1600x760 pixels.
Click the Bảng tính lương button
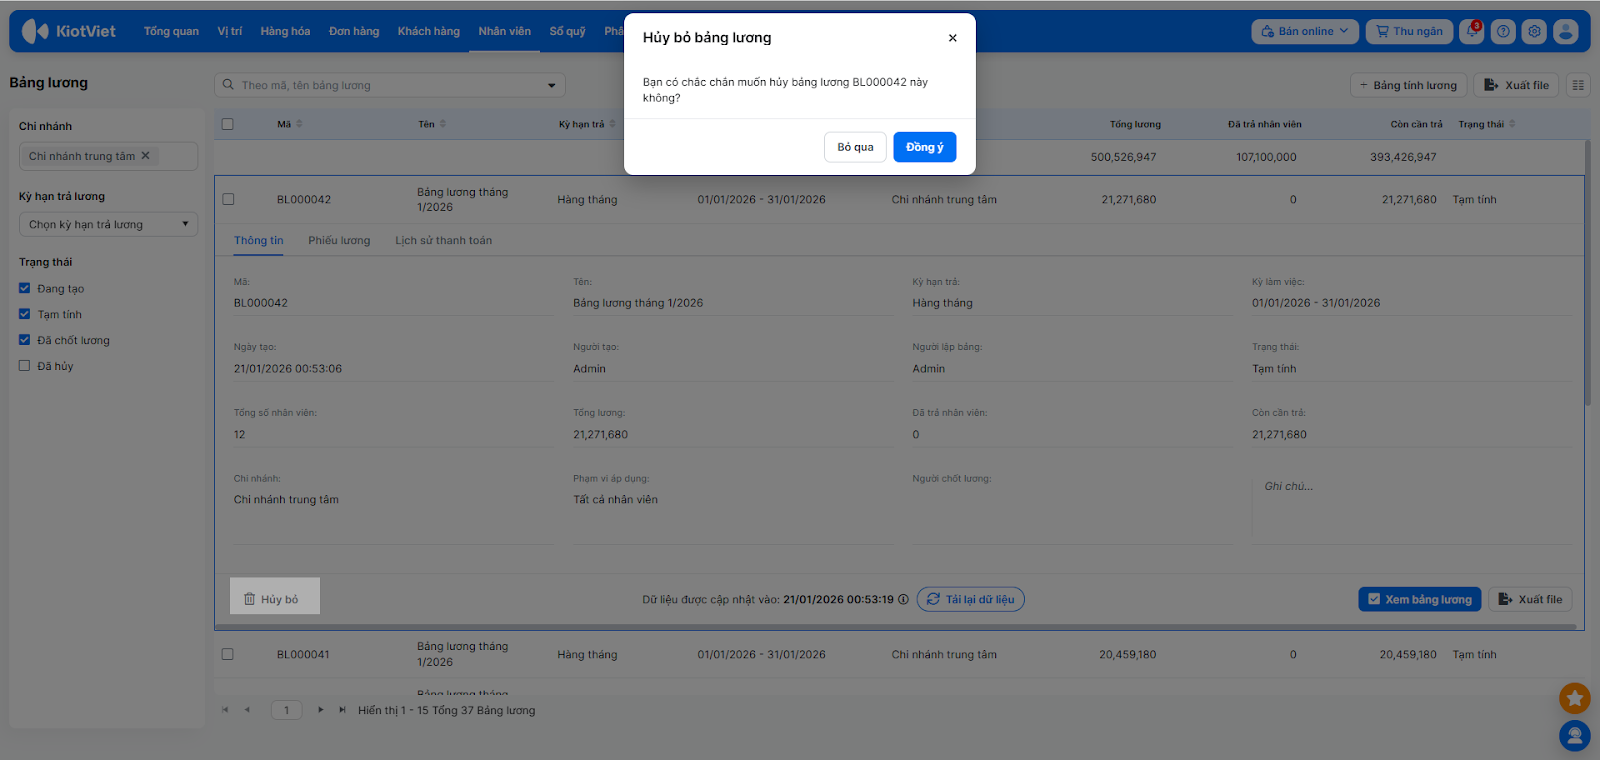coord(1408,85)
